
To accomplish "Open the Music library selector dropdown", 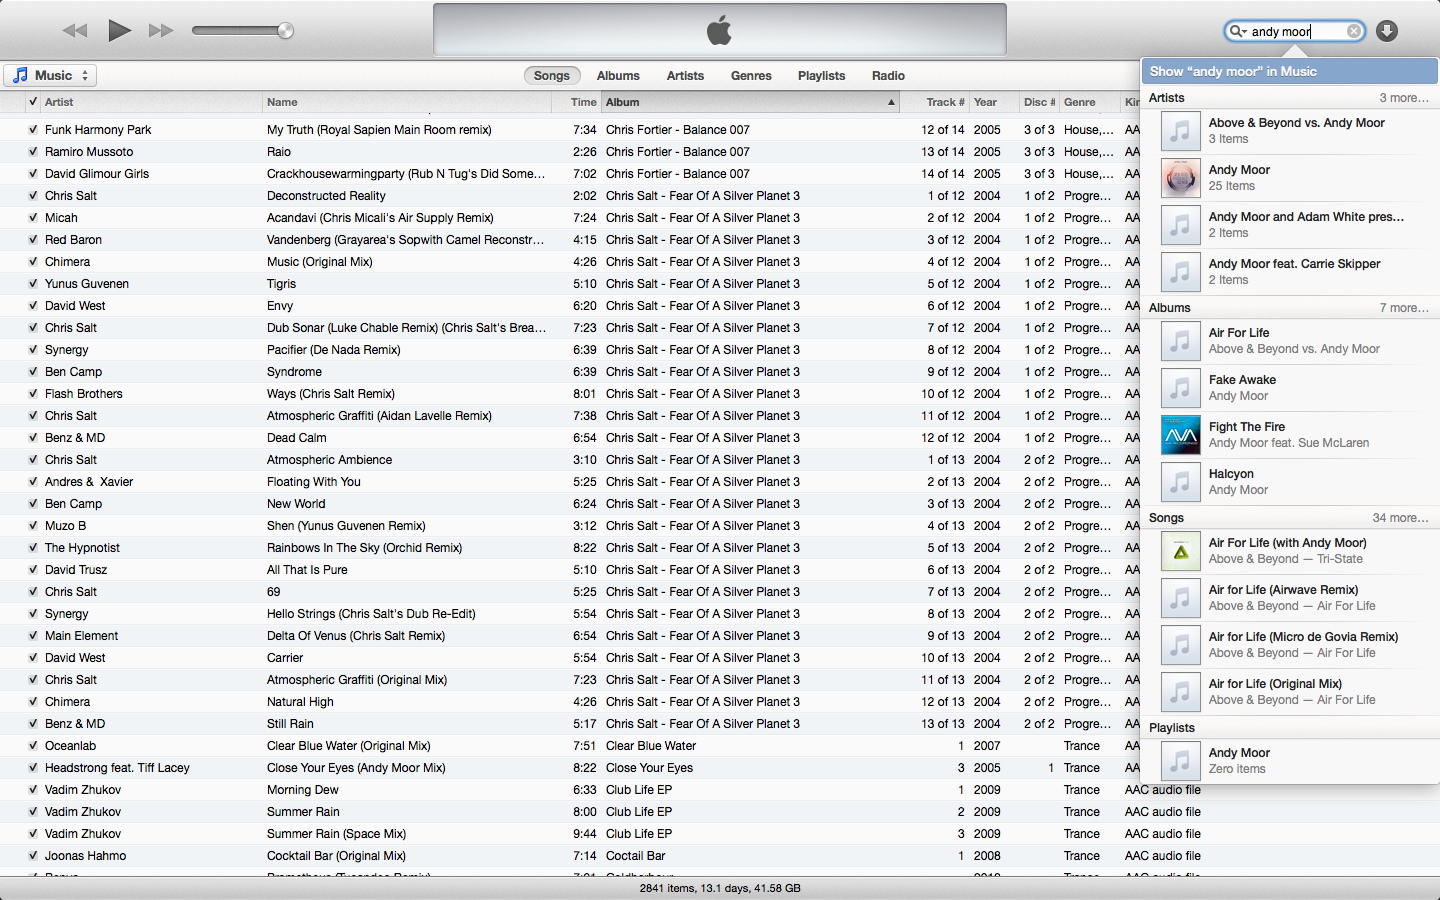I will tap(50, 75).
